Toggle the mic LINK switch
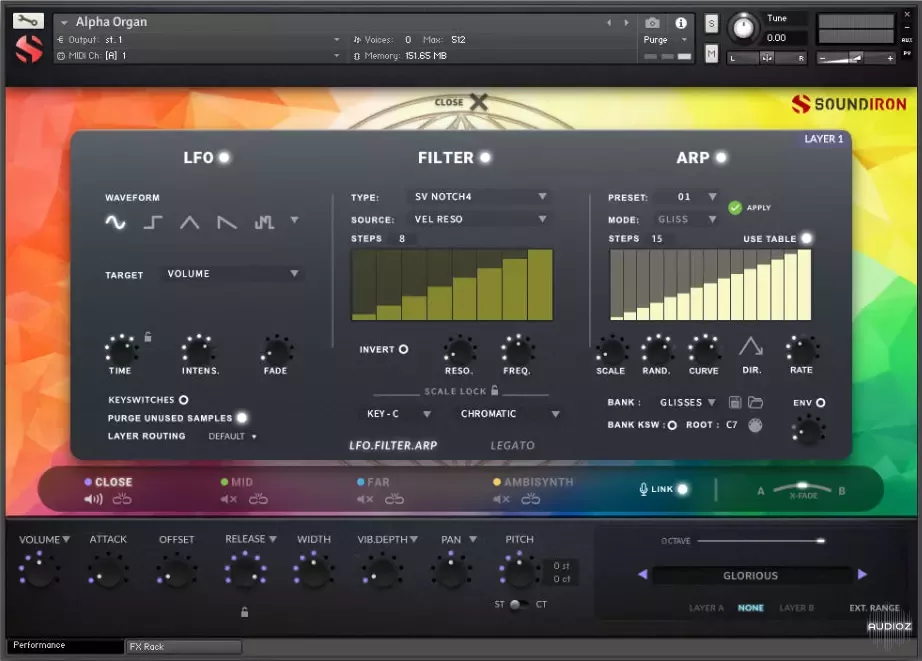The width and height of the screenshot is (922, 661). coord(682,489)
